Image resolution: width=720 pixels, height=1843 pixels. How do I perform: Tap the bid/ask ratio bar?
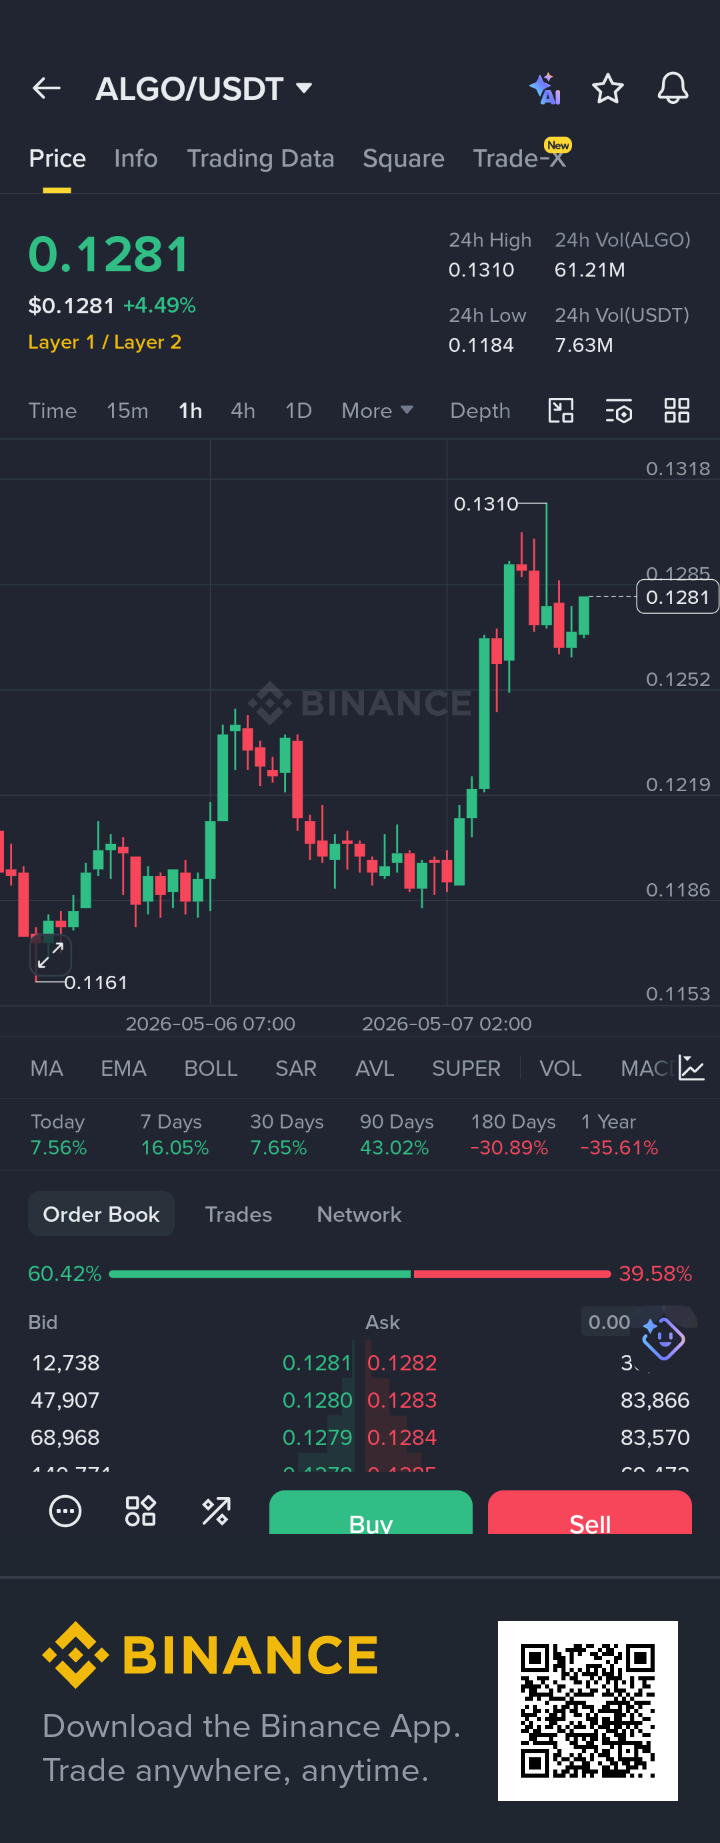(360, 1274)
